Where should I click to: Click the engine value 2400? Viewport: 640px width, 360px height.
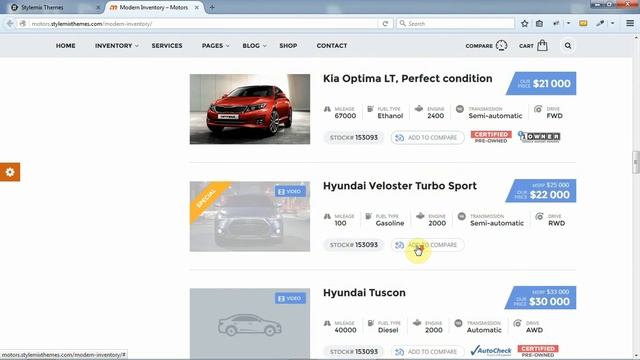point(436,116)
